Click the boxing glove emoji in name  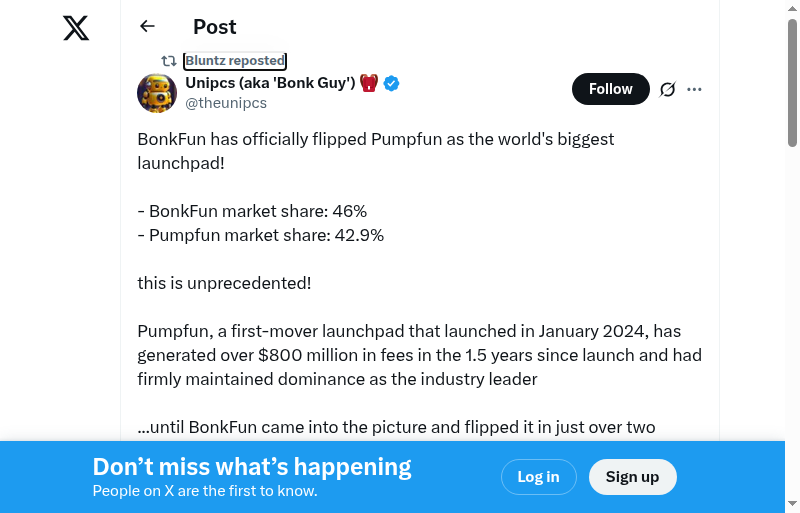[369, 83]
